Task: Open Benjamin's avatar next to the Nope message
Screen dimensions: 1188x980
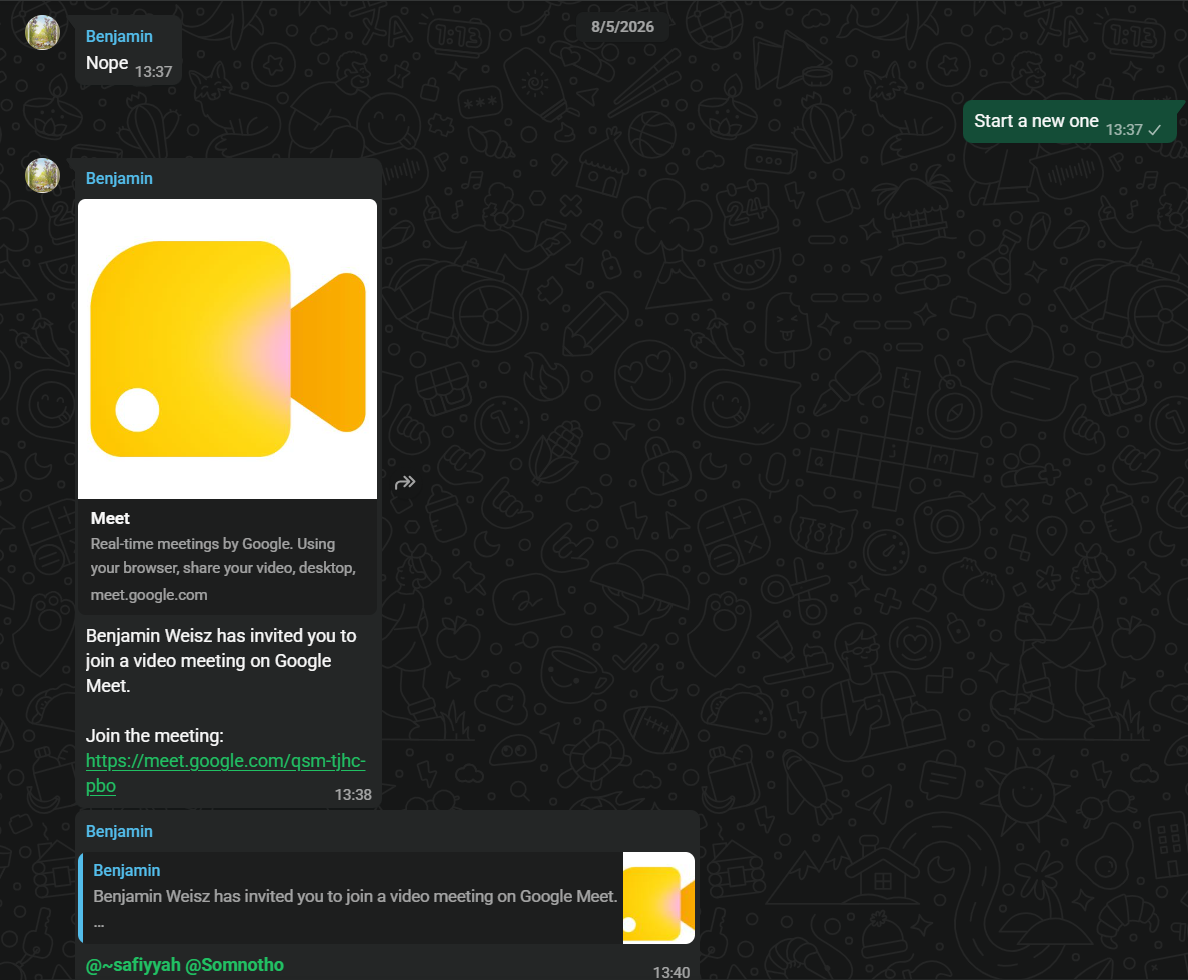Action: click(x=42, y=33)
